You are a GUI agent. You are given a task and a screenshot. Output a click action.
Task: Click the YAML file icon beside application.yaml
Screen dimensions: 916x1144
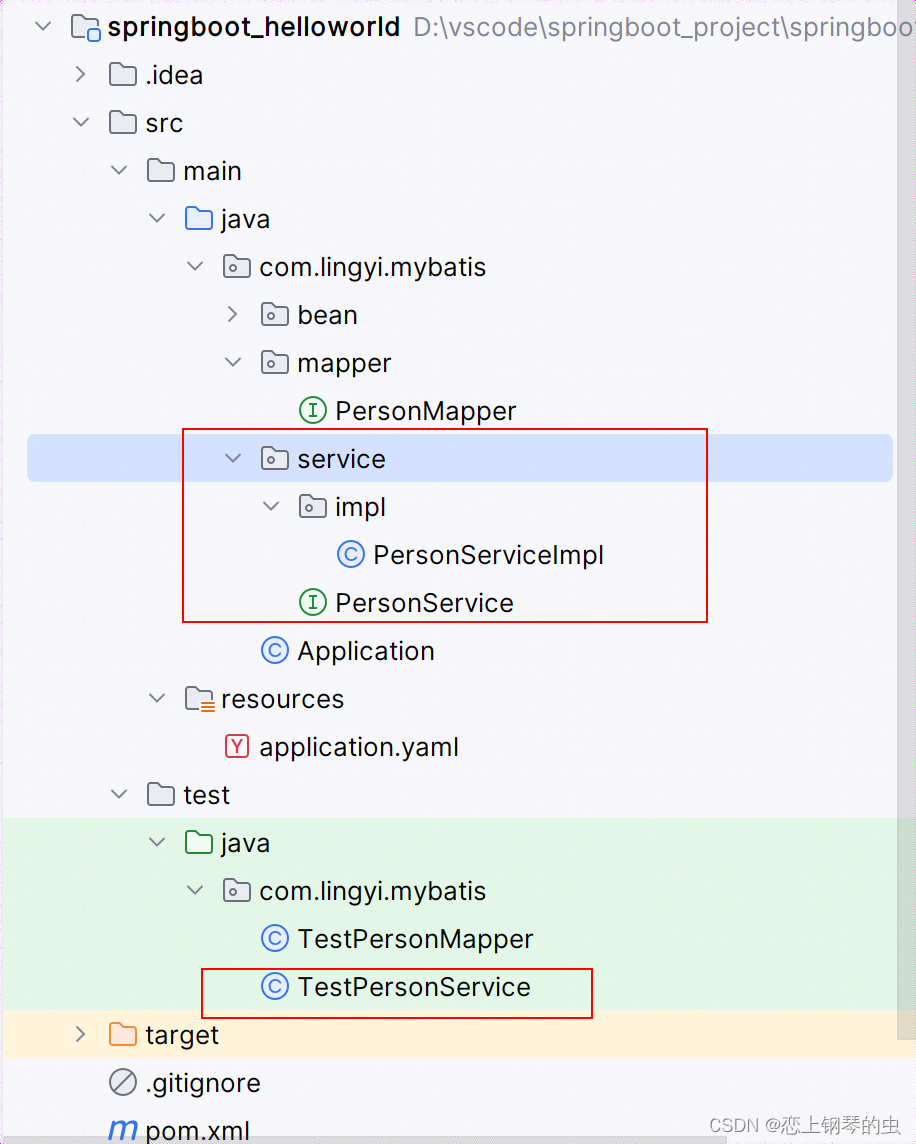[237, 746]
